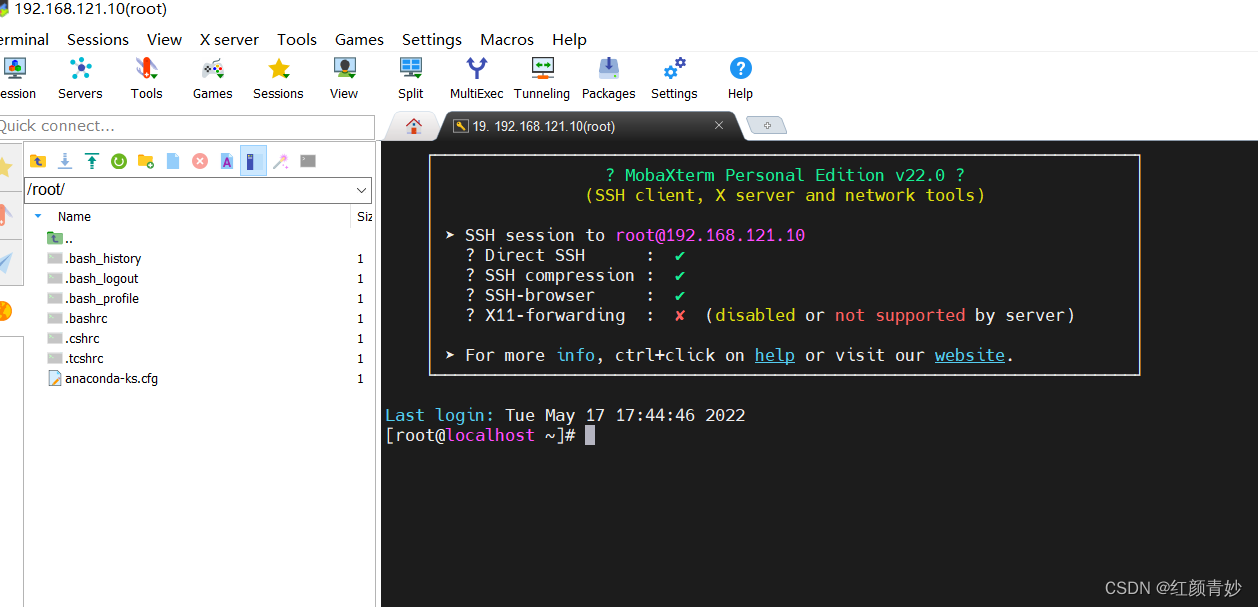The width and height of the screenshot is (1258, 607).
Task: Open the Macros menu
Action: tap(507, 40)
